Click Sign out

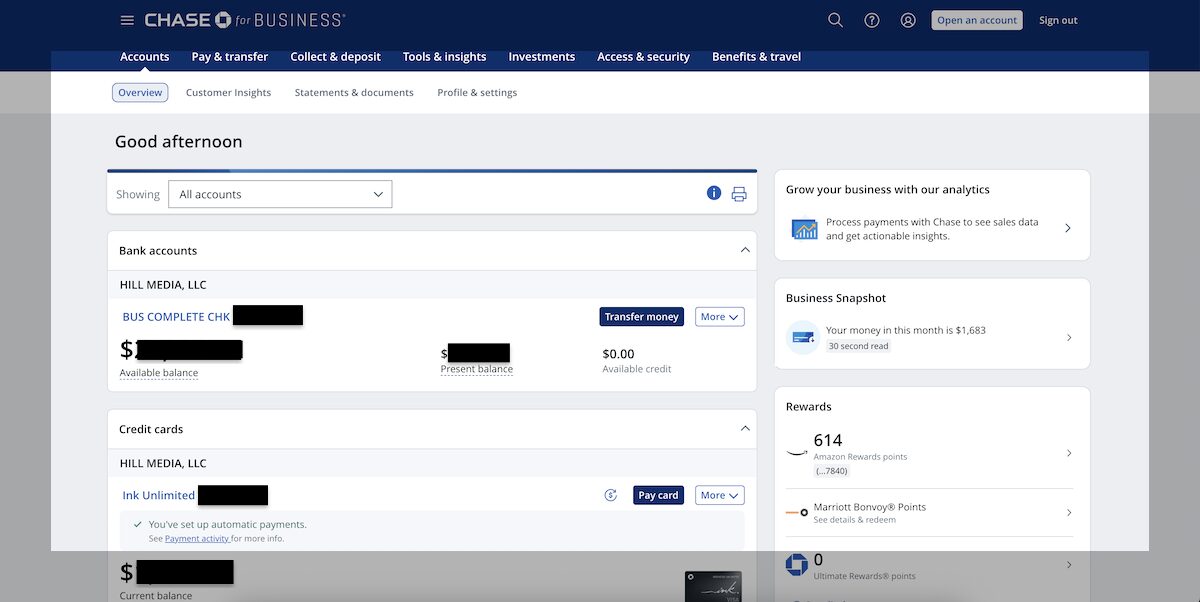(1058, 20)
